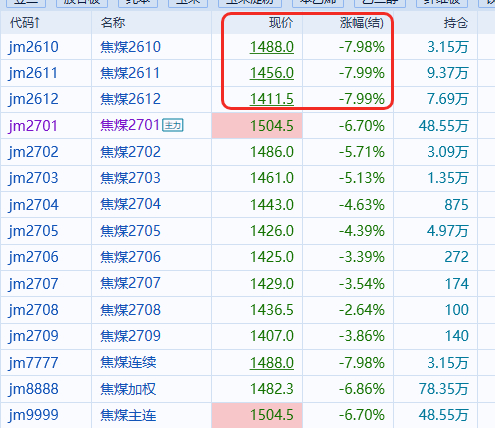Select contract code jm9999
This screenshot has height=428, width=495.
pyautogui.click(x=33, y=415)
